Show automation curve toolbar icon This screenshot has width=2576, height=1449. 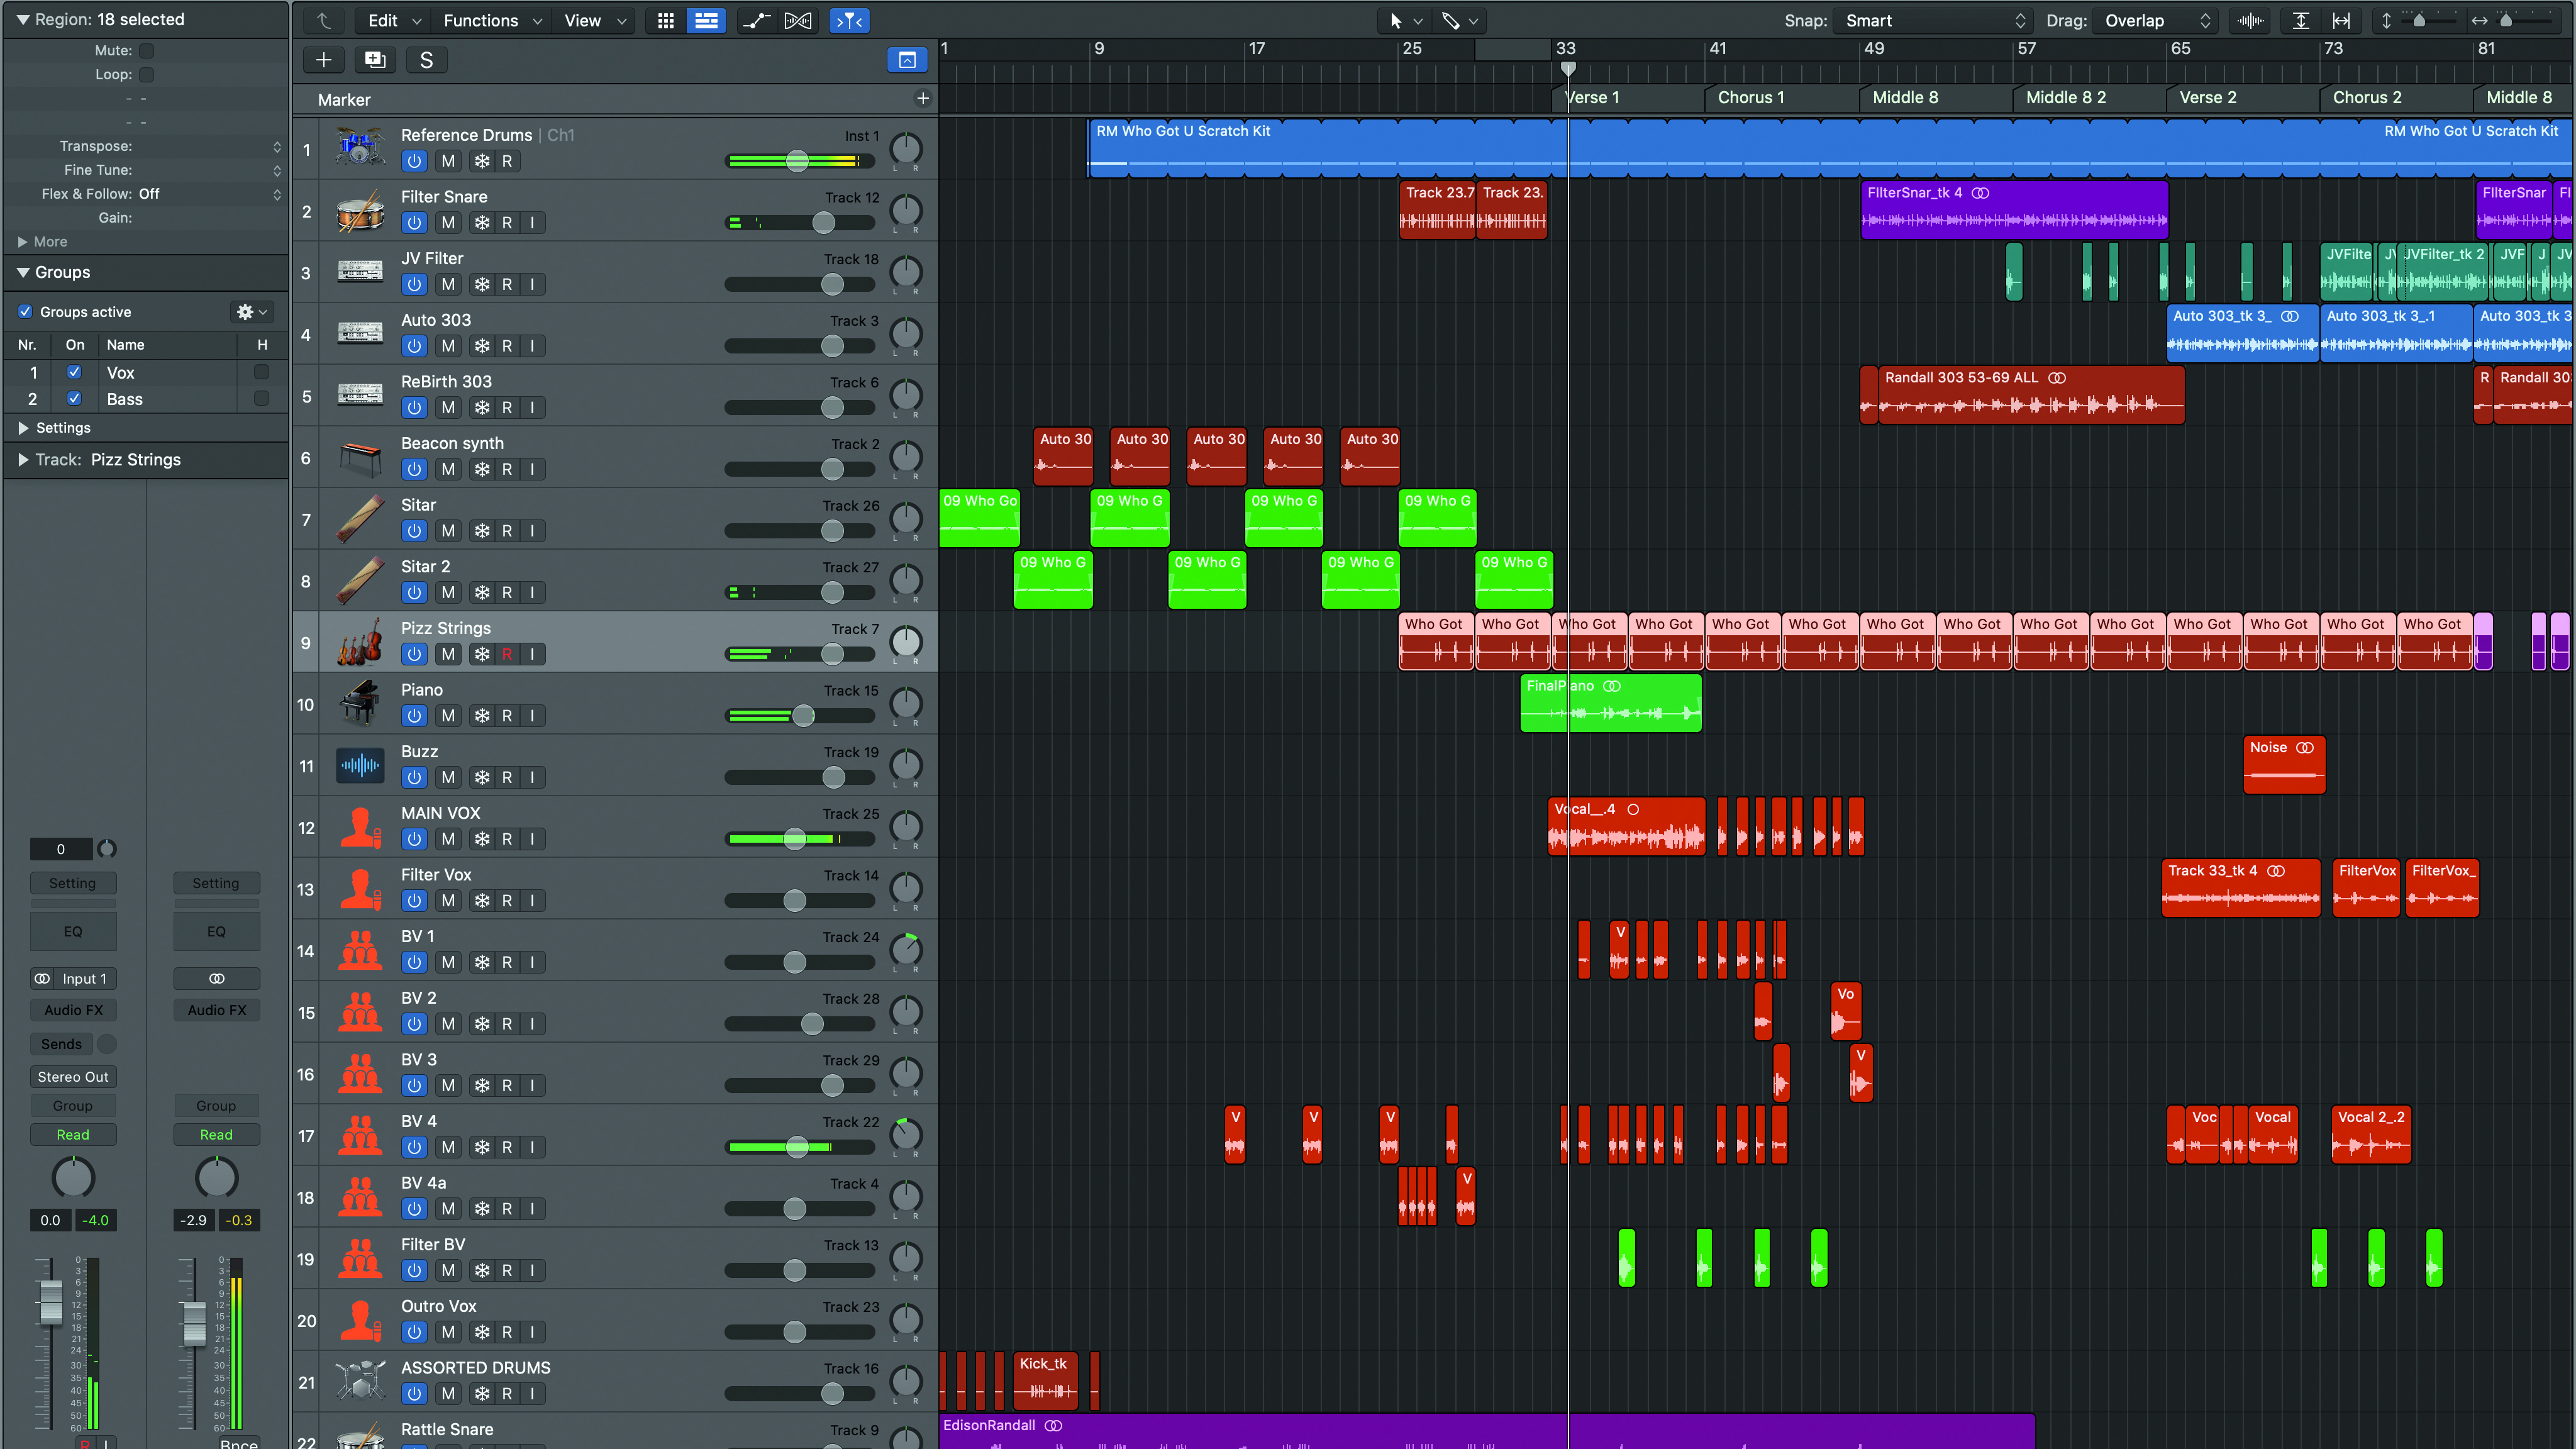(756, 20)
